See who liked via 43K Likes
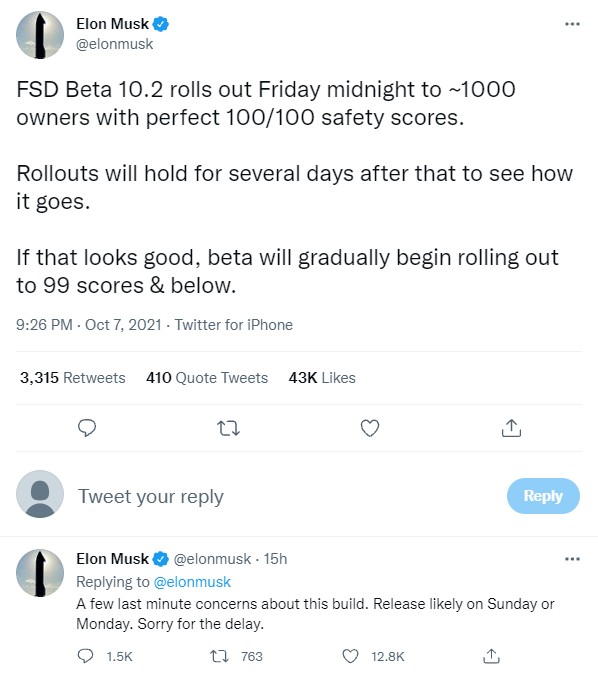598x675 pixels. [x=322, y=378]
